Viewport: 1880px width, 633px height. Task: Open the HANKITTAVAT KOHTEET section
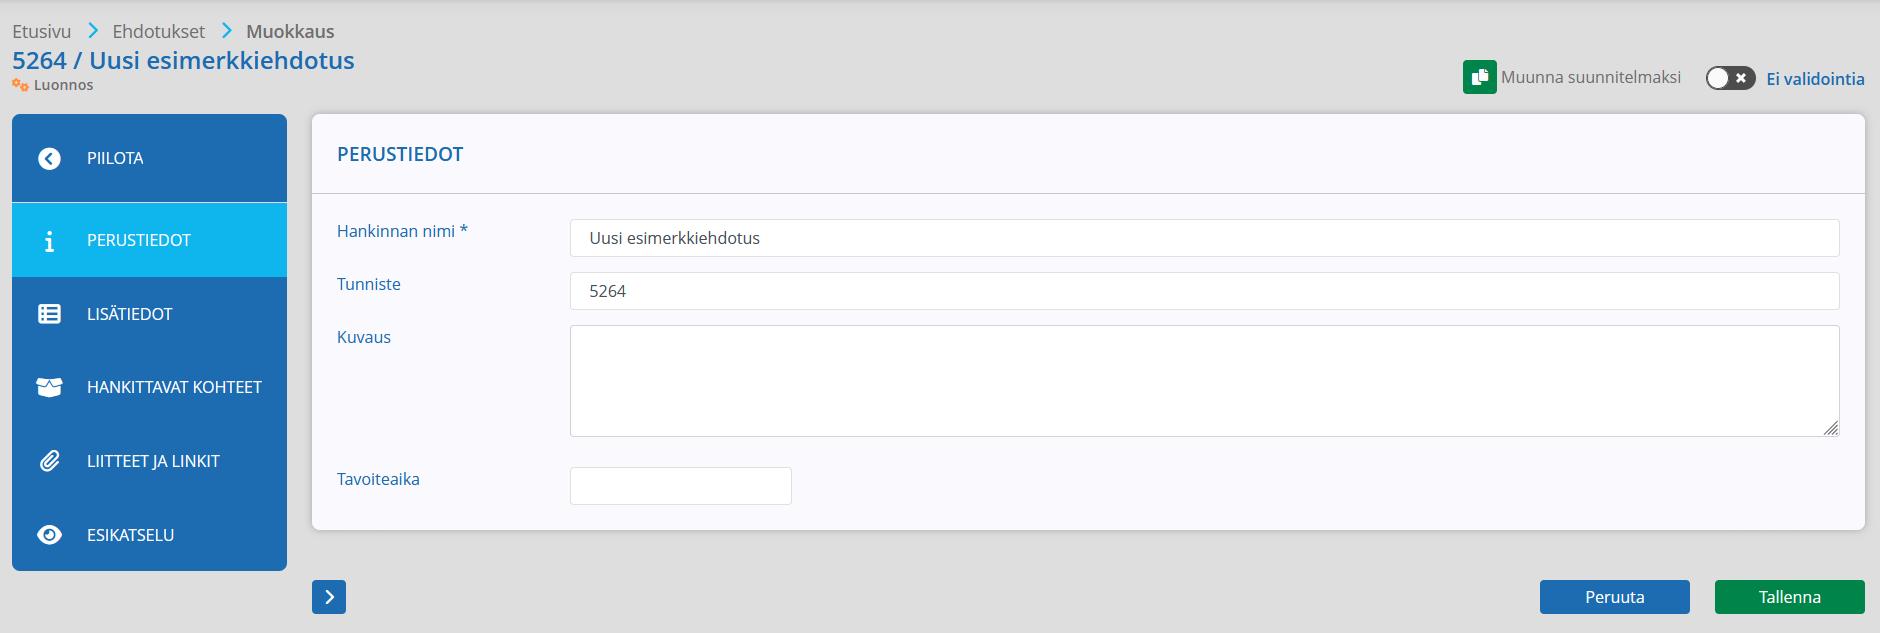click(x=149, y=387)
